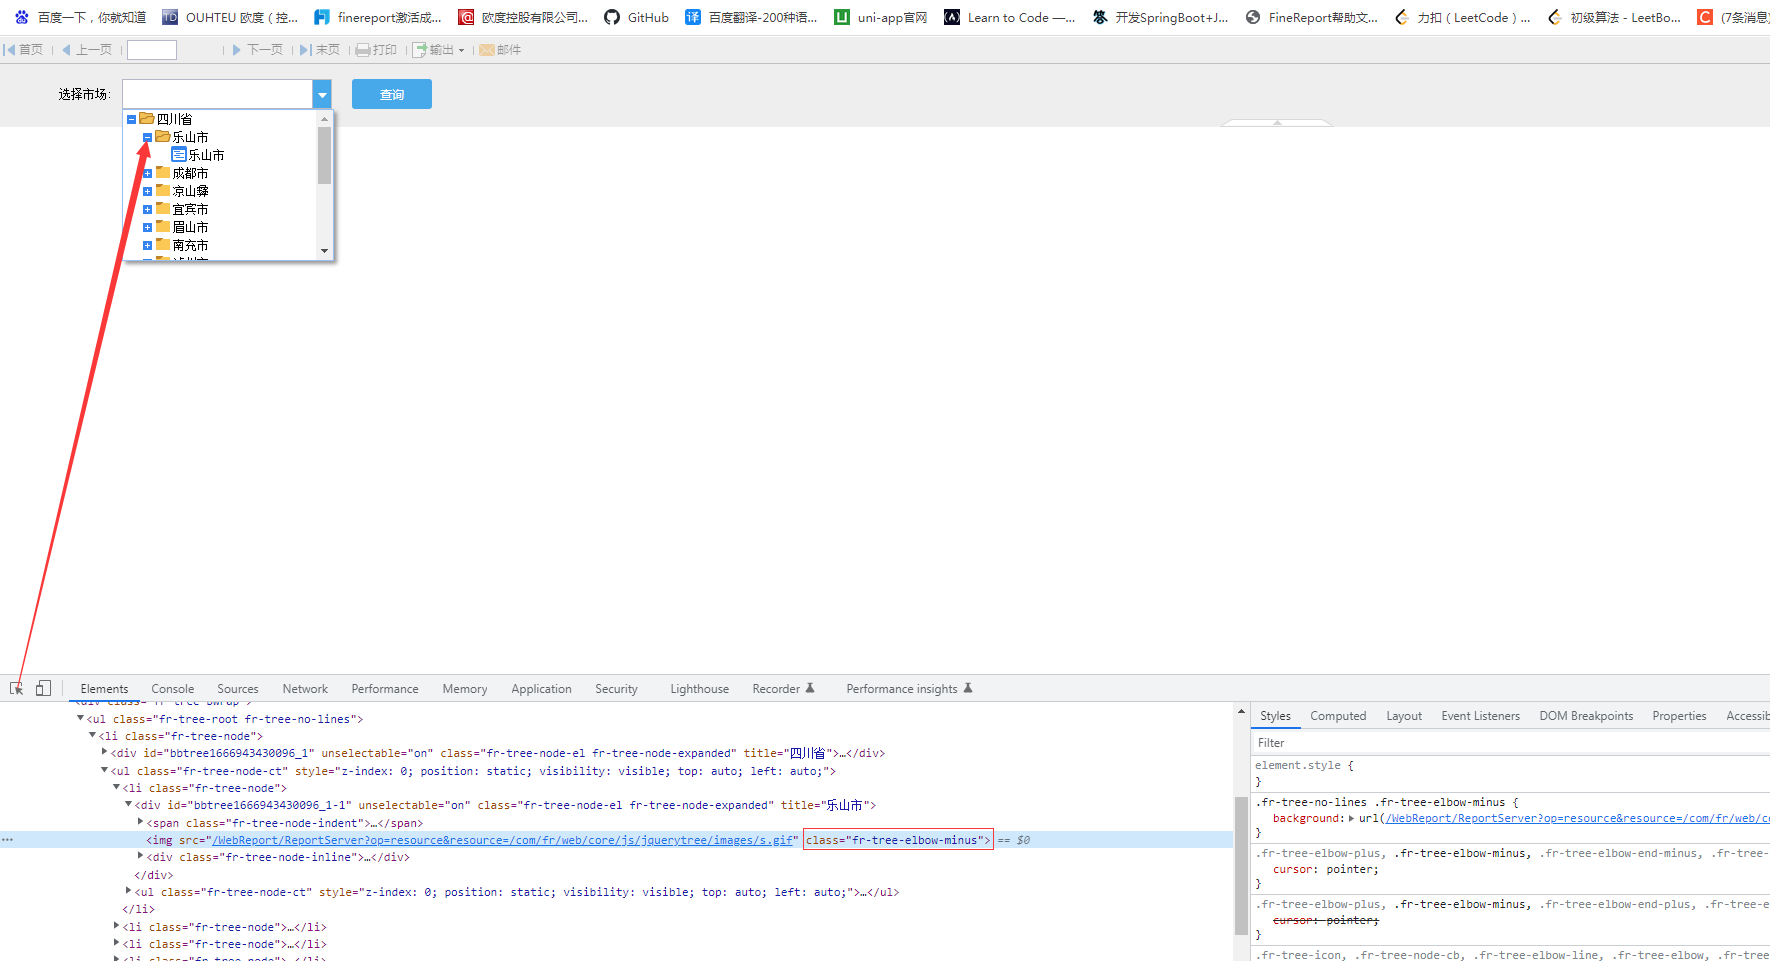Switch to the Performance tab
1770x961 pixels.
pyautogui.click(x=385, y=689)
